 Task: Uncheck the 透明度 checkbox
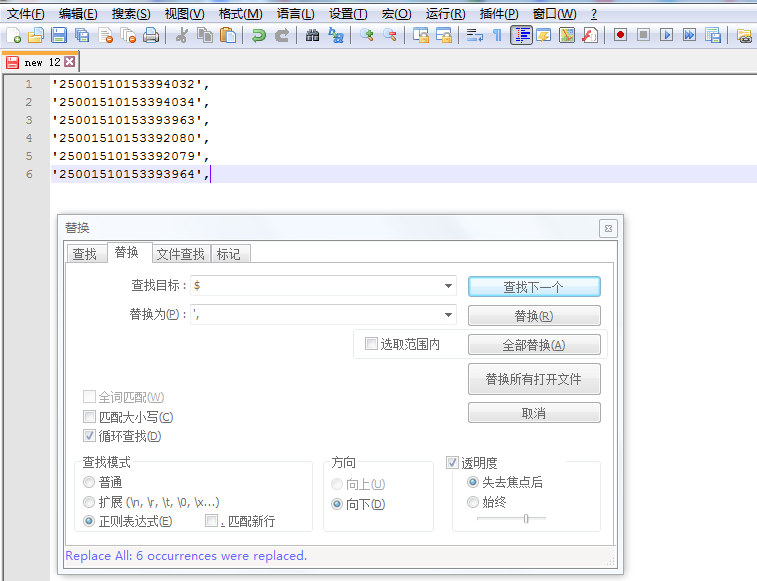point(452,463)
